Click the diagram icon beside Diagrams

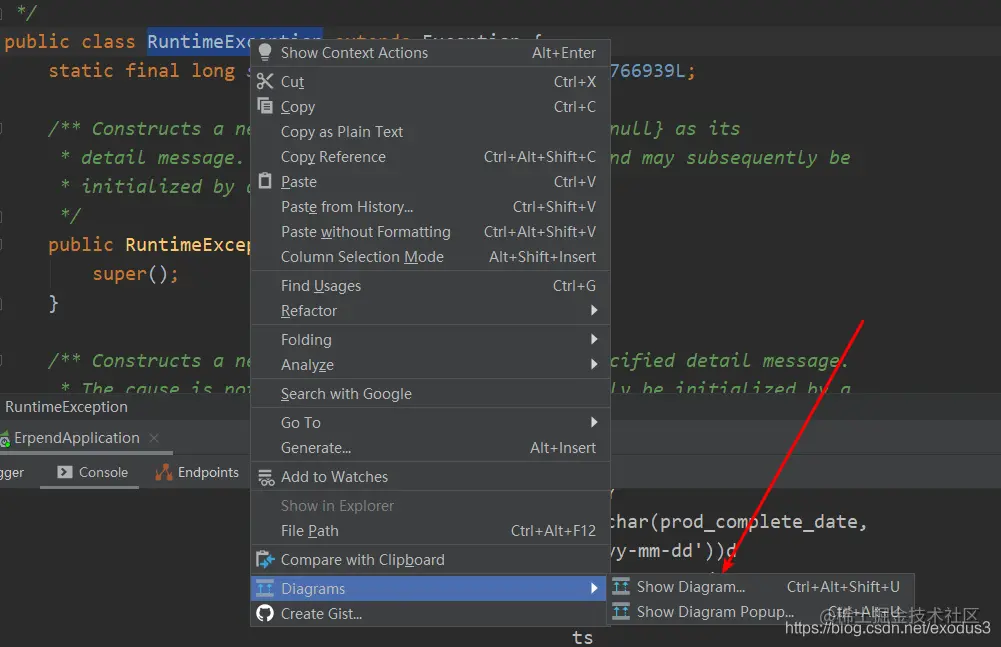pos(265,588)
